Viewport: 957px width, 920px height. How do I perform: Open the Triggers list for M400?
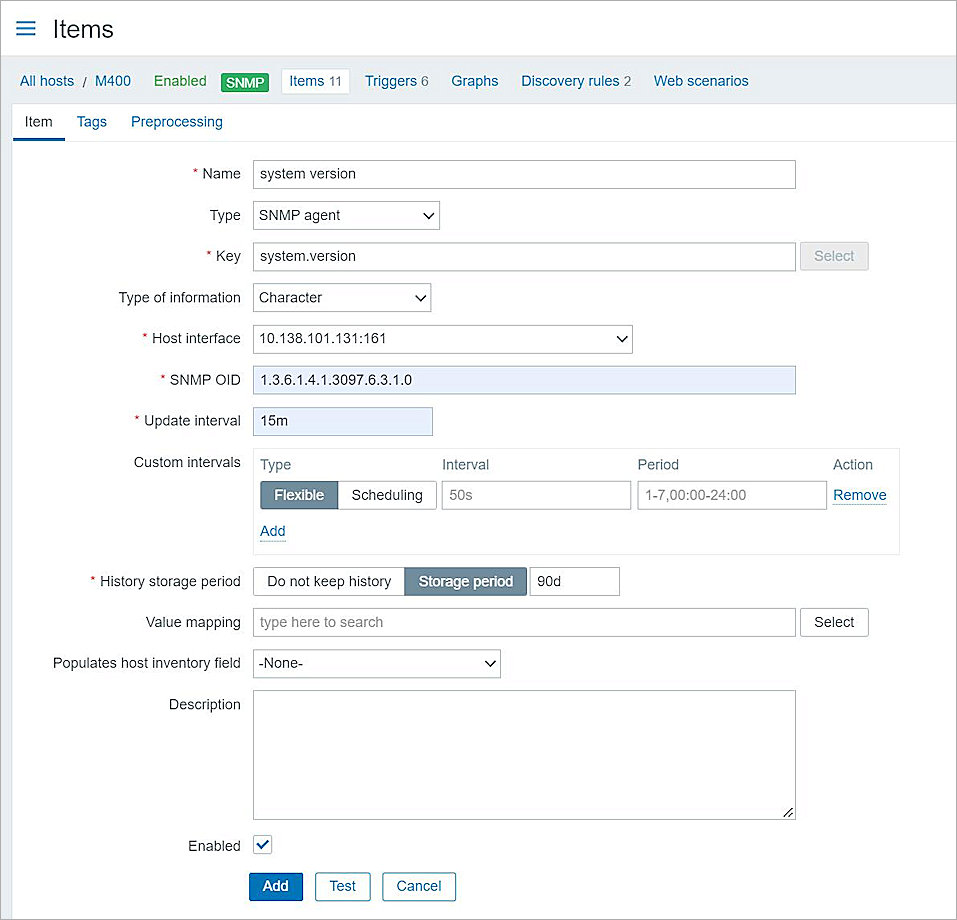click(390, 81)
